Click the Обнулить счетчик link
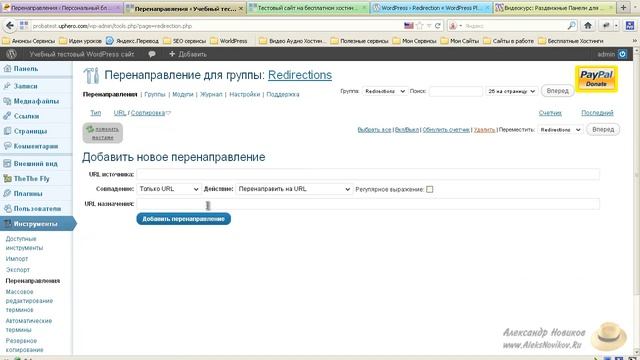 [x=446, y=130]
